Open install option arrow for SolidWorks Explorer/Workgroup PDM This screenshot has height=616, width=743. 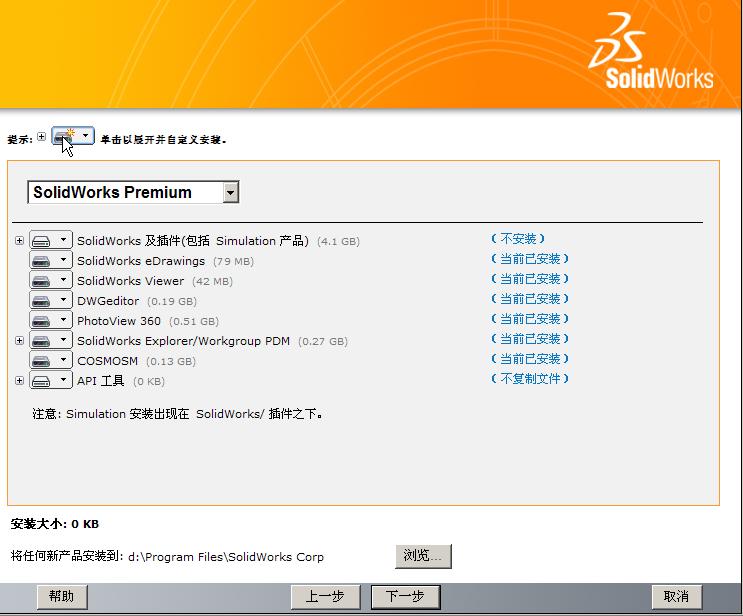[x=63, y=340]
